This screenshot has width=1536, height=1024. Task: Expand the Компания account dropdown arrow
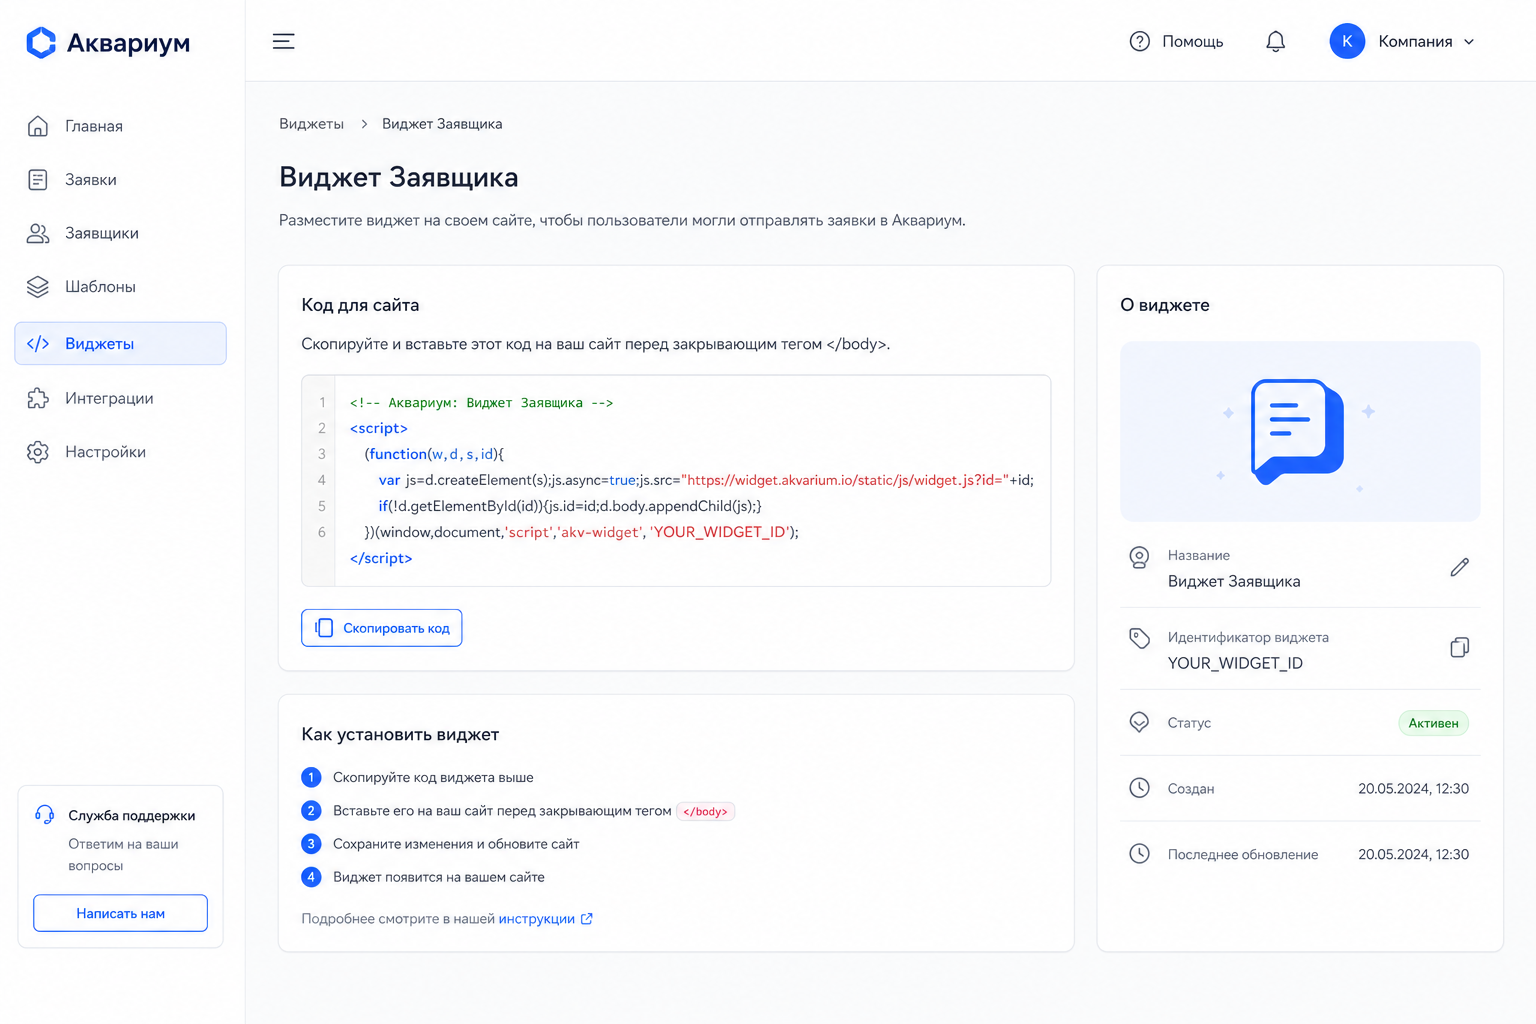pos(1469,42)
